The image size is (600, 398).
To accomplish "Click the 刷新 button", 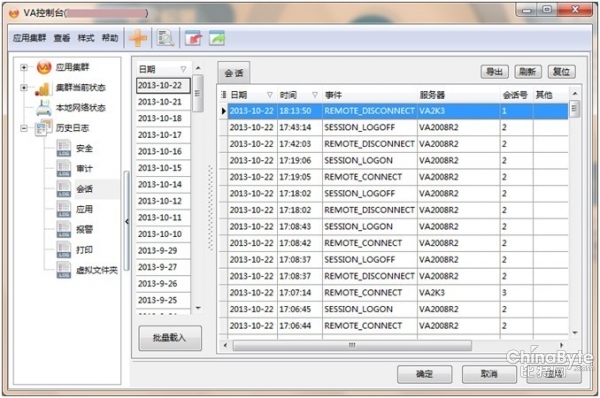I will coord(528,72).
